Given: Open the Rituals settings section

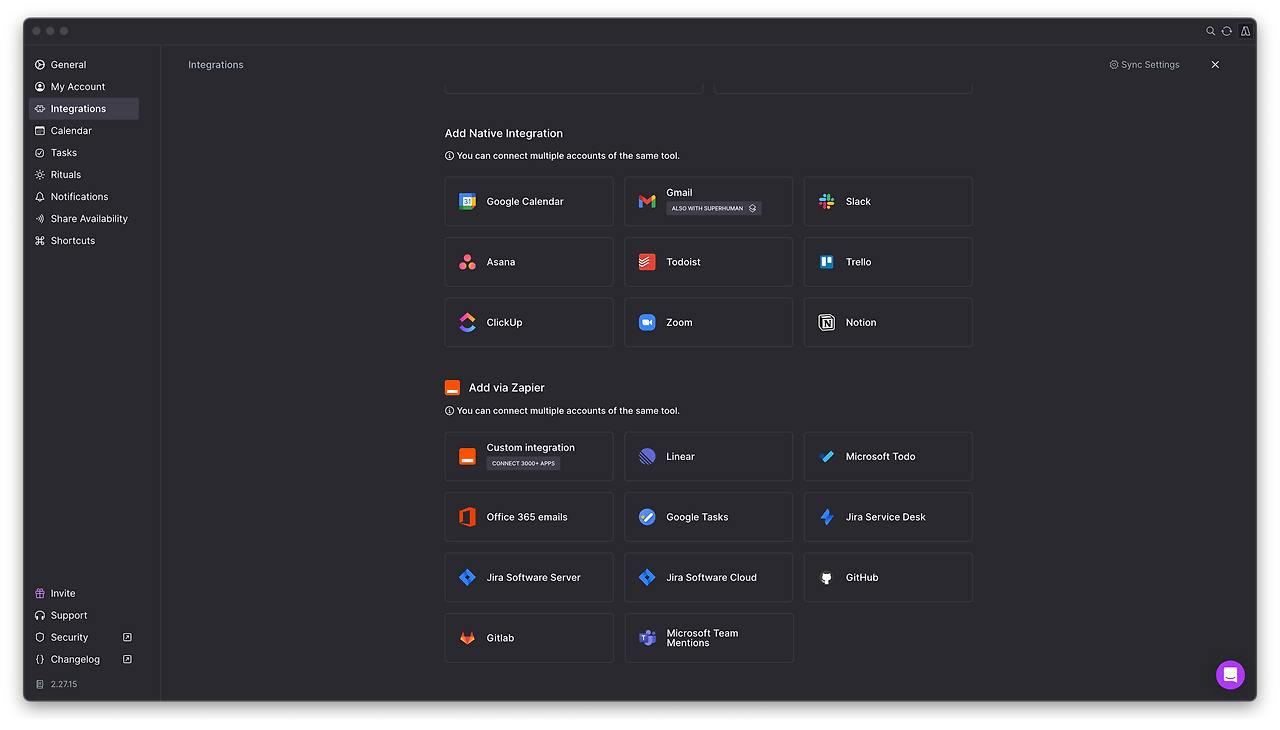Looking at the screenshot, I should click(x=84, y=175).
